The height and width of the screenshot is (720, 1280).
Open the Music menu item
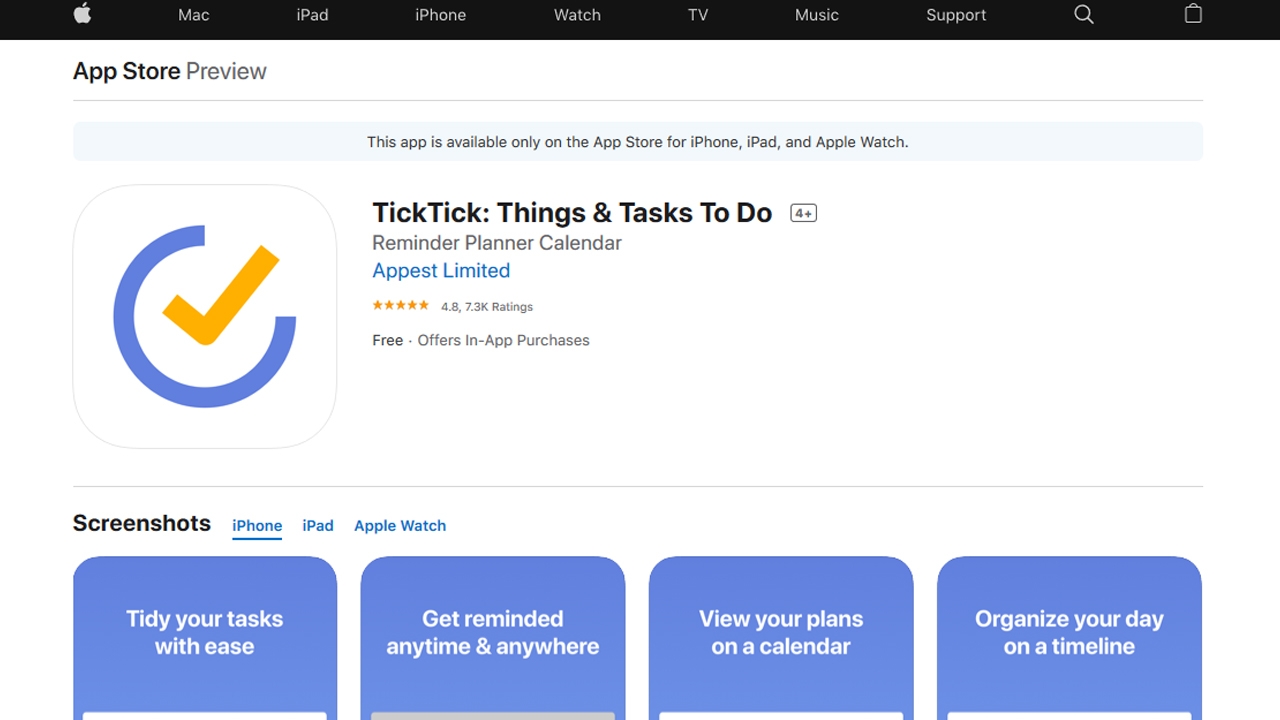[817, 15]
